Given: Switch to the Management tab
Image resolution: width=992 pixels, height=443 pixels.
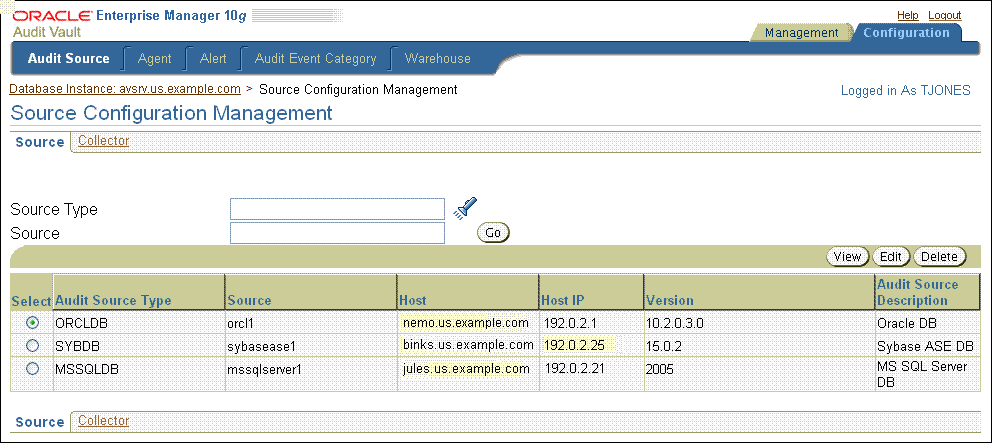Looking at the screenshot, I should click(x=801, y=33).
